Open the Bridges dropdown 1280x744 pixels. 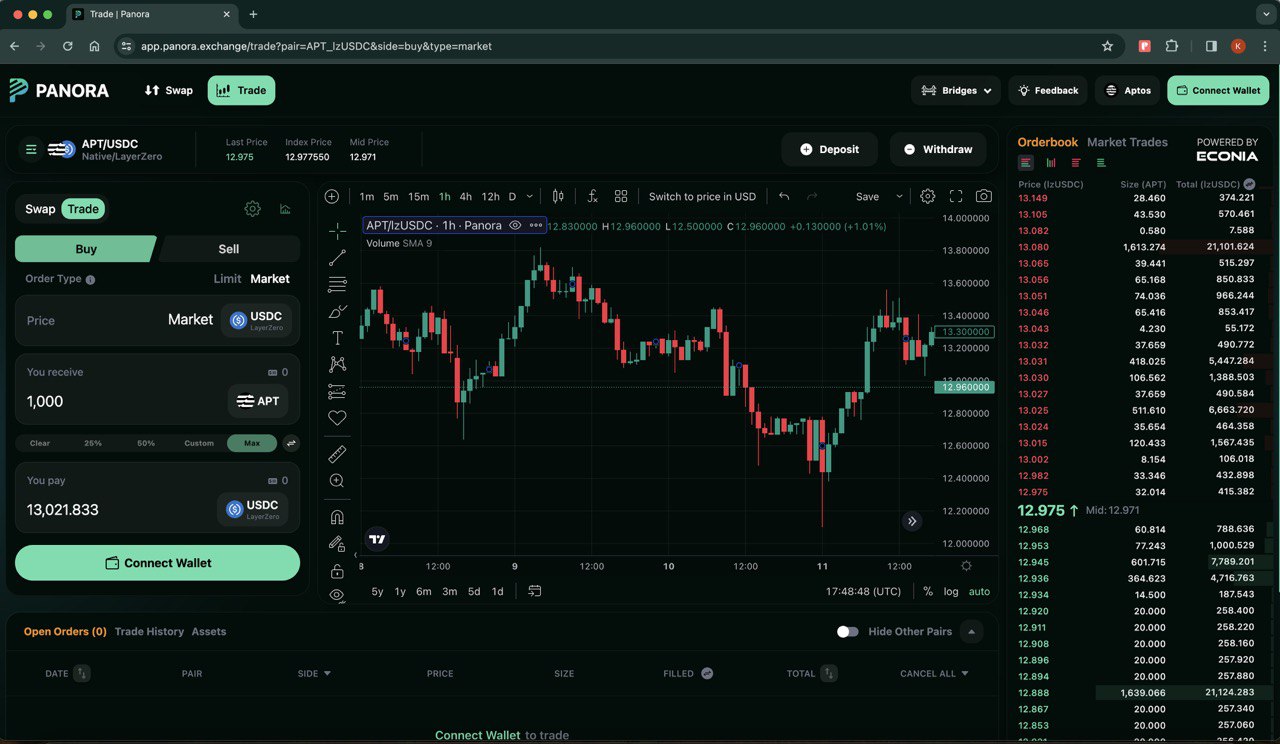tap(956, 90)
